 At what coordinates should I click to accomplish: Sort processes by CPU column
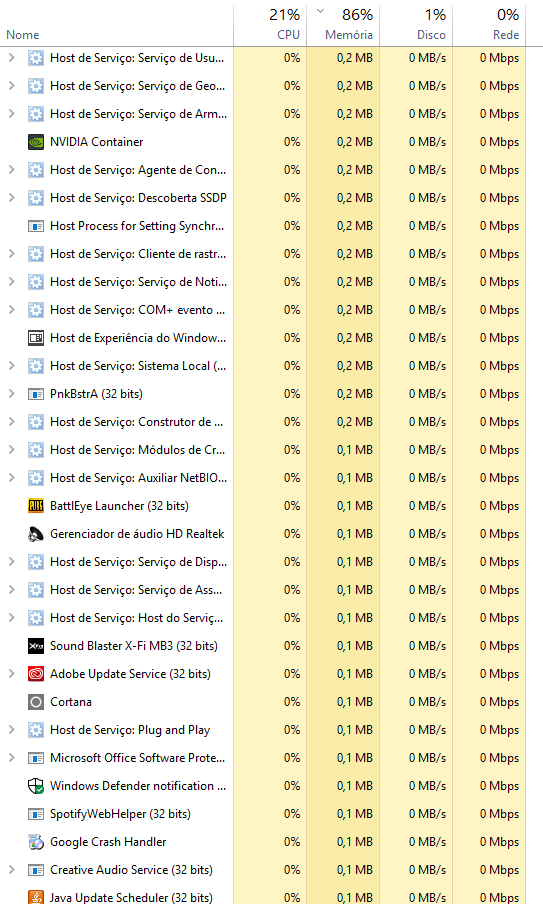coord(270,24)
